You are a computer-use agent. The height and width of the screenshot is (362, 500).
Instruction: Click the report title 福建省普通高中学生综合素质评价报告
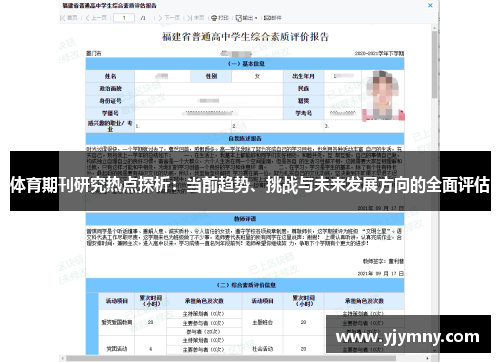pyautogui.click(x=245, y=36)
